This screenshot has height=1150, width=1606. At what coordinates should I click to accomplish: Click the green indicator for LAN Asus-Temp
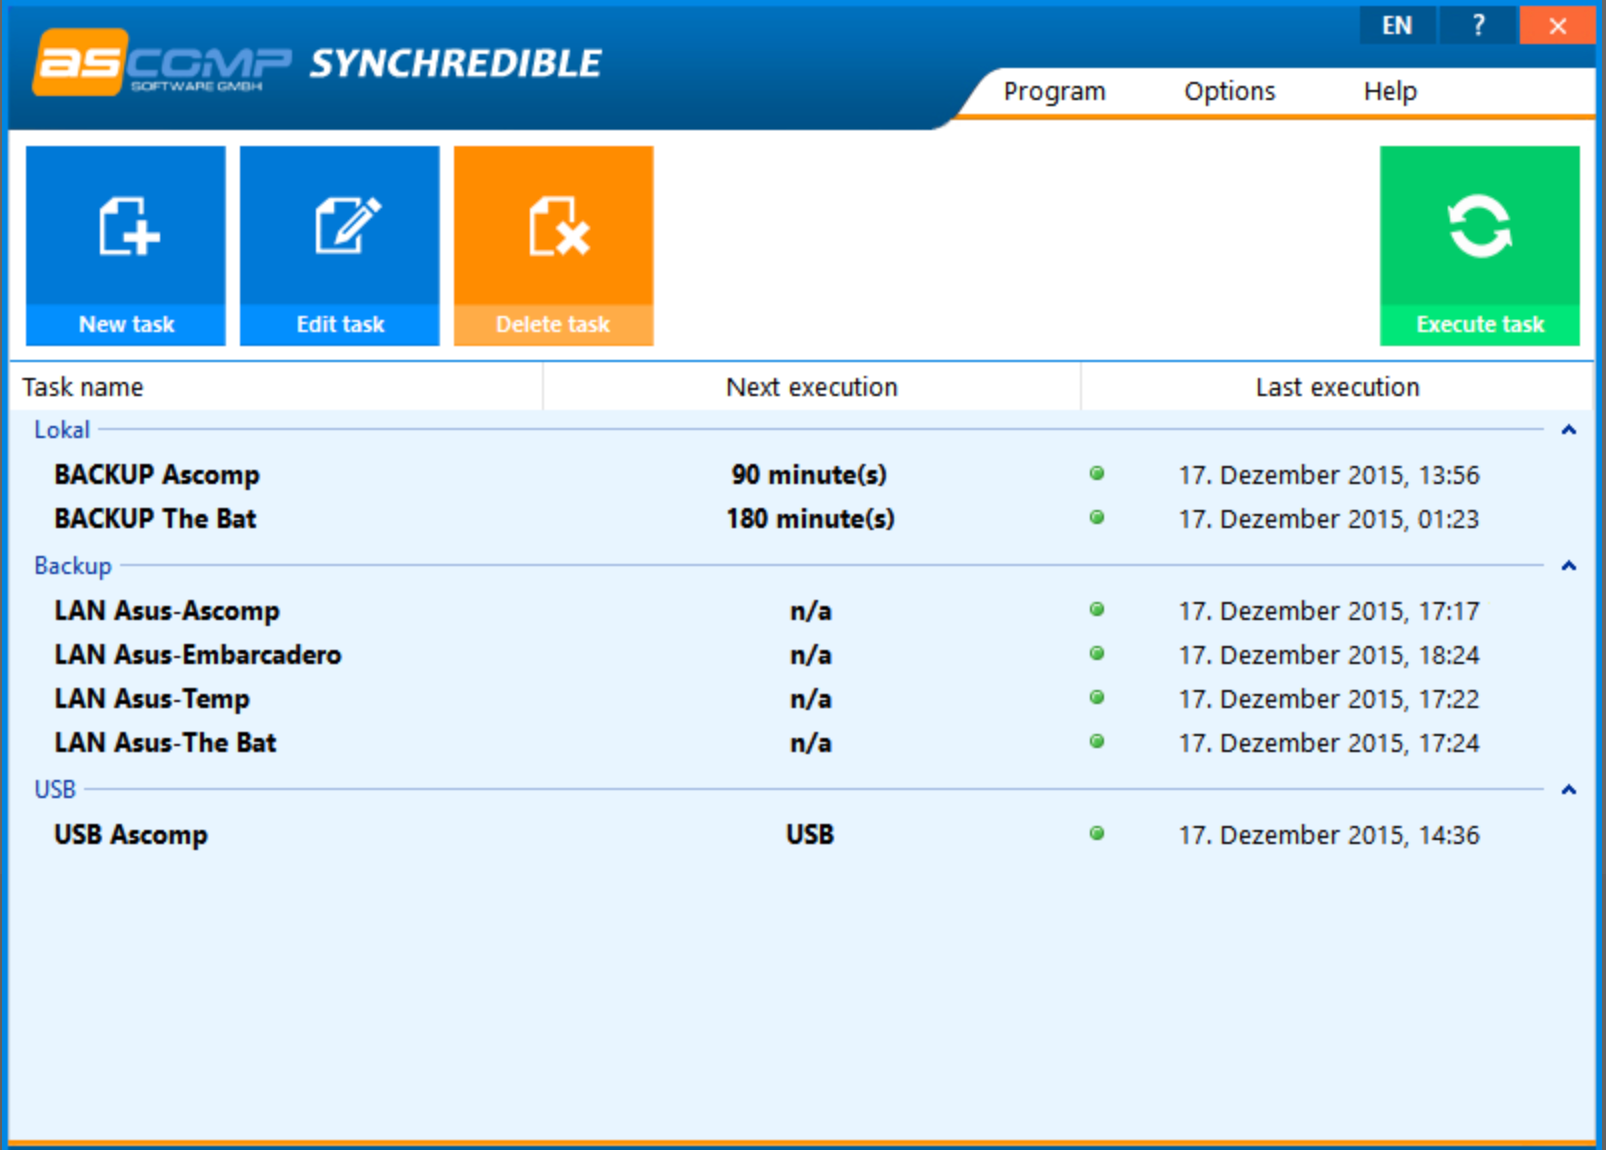pos(1097,698)
